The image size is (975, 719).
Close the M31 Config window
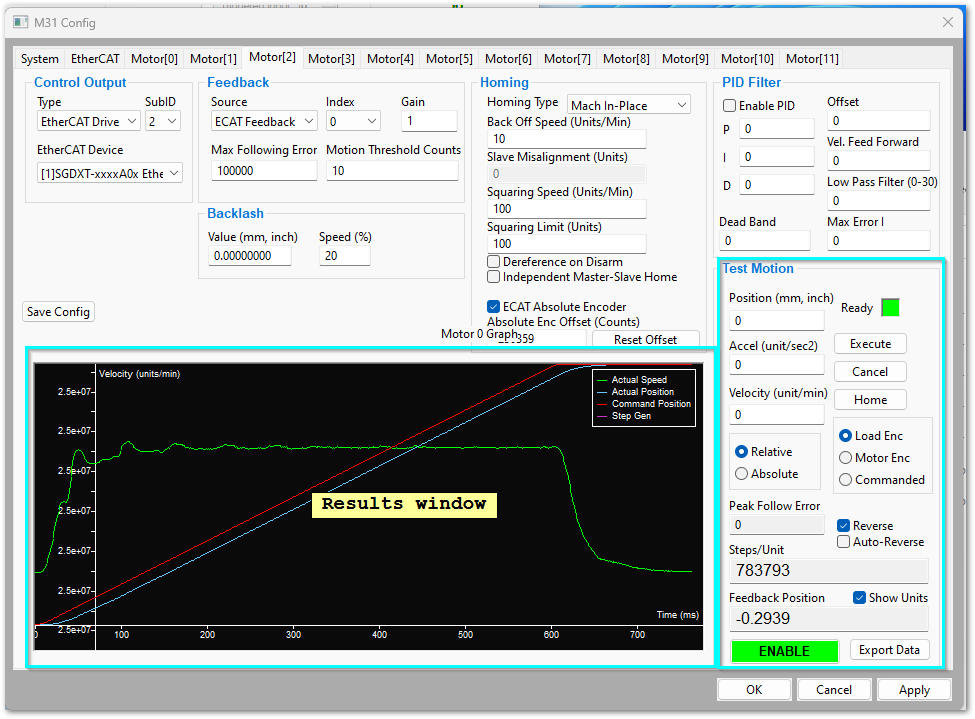(x=948, y=22)
